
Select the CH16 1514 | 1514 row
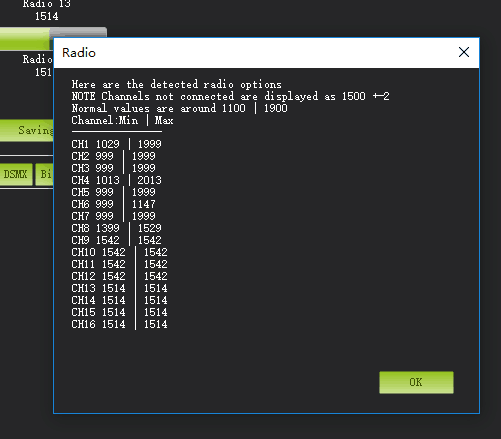pos(119,324)
